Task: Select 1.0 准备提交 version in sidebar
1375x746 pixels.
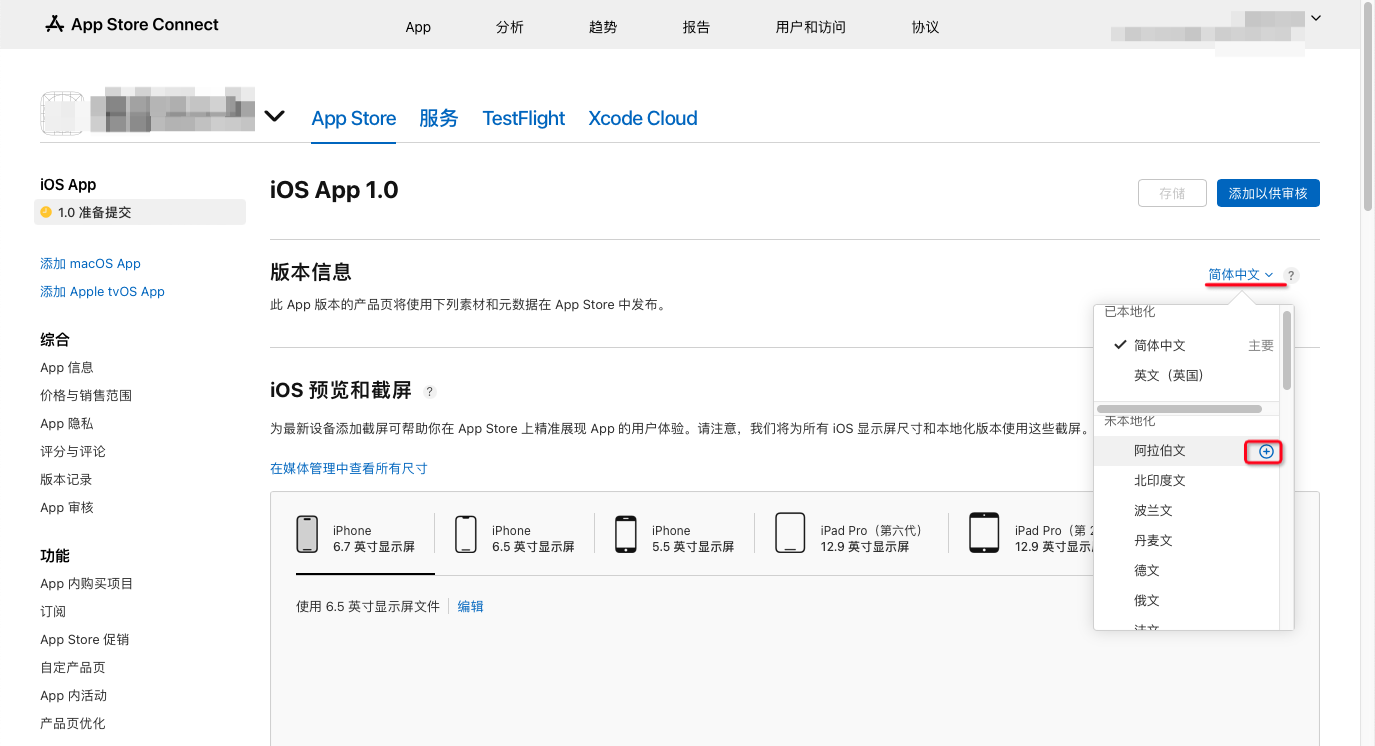Action: click(x=140, y=212)
